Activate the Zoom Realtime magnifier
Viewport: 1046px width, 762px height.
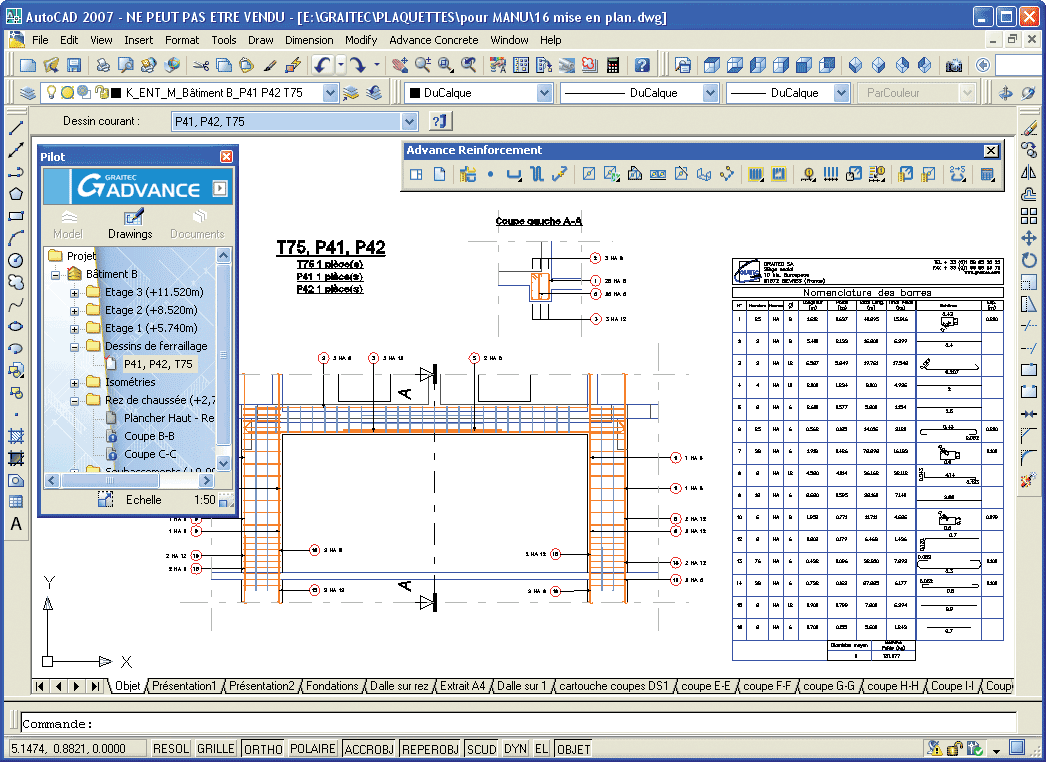click(422, 65)
